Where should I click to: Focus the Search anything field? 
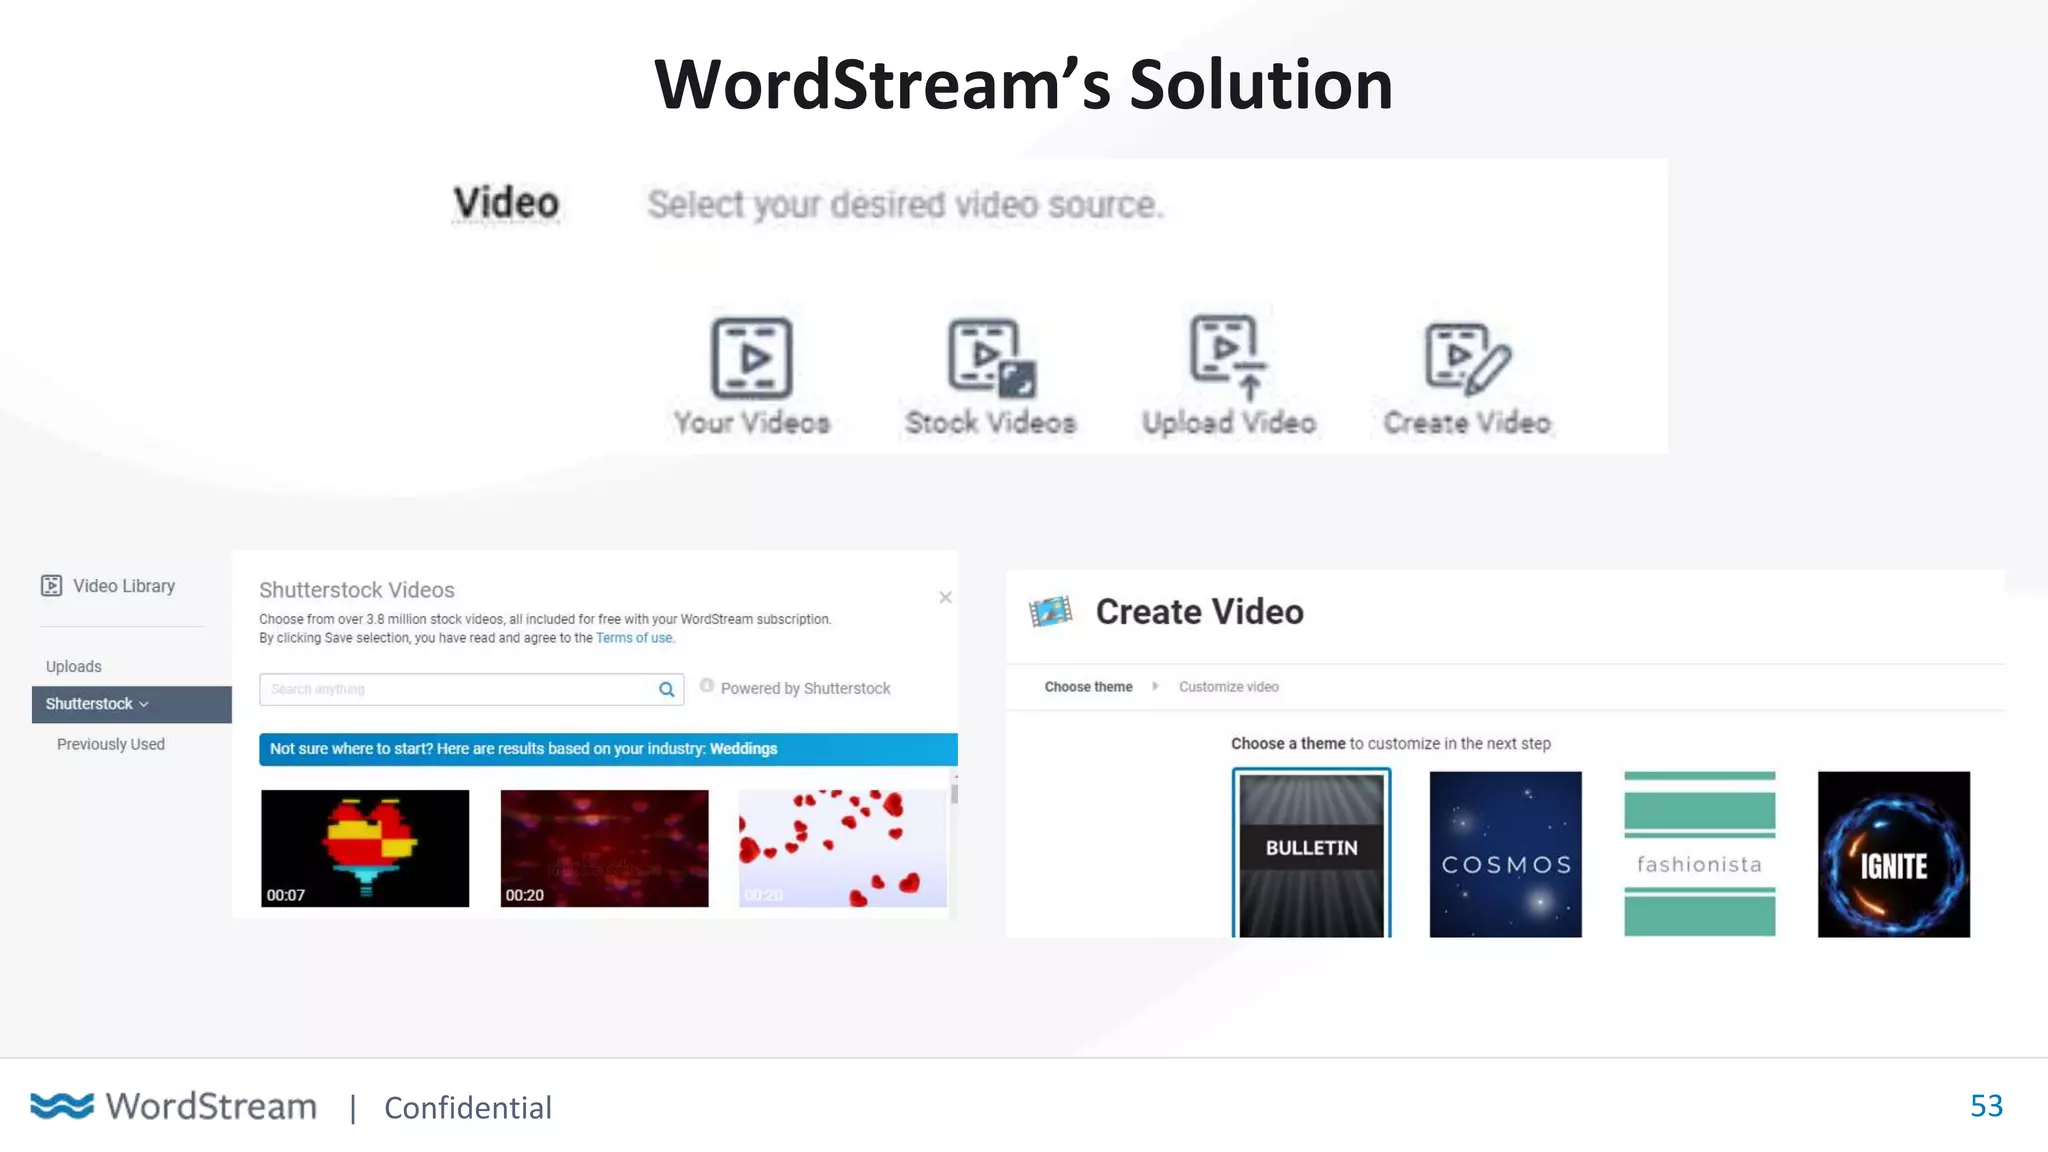tap(471, 689)
